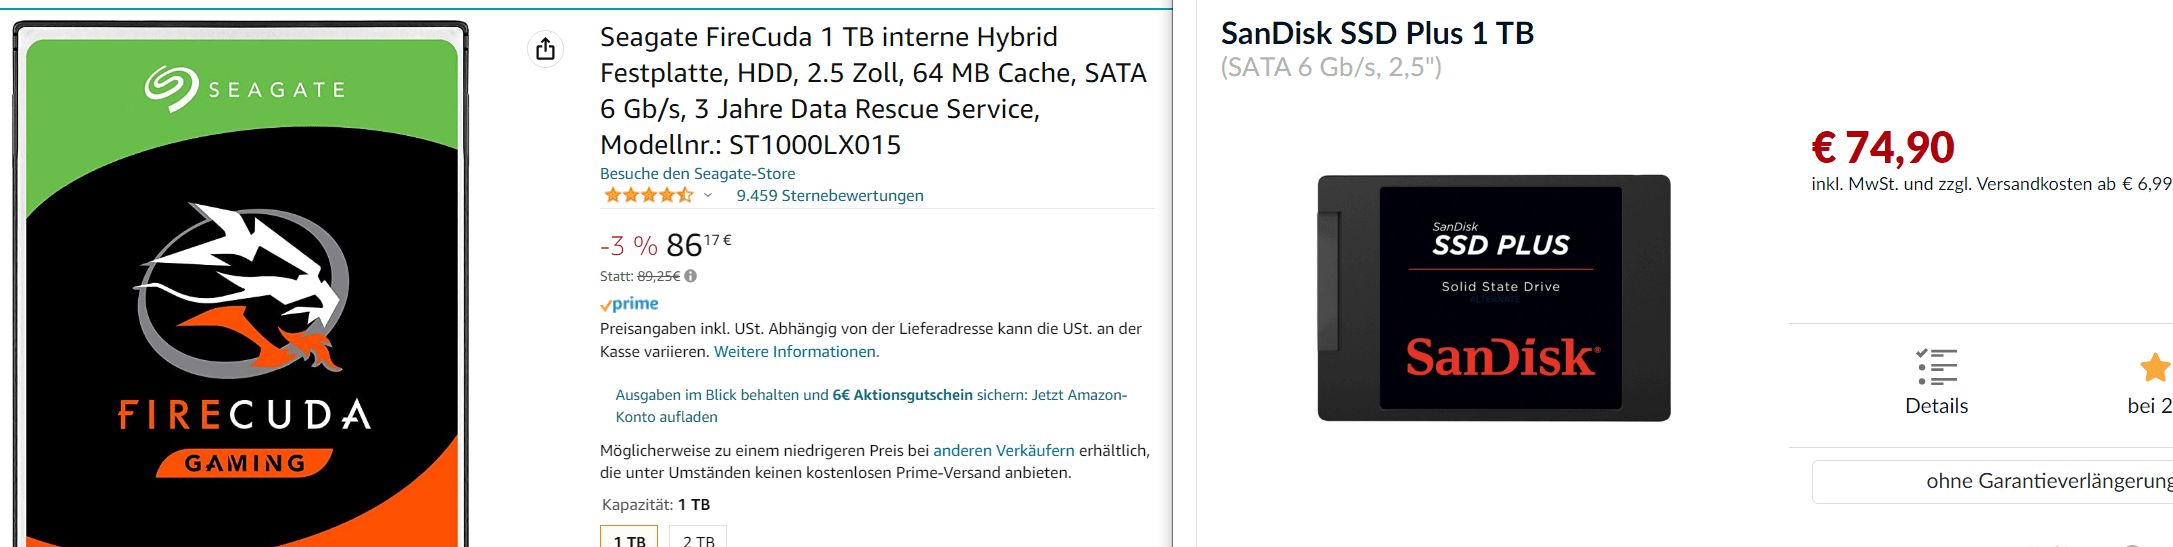
Task: Click the orange star icon beside Details
Action: click(x=2153, y=368)
